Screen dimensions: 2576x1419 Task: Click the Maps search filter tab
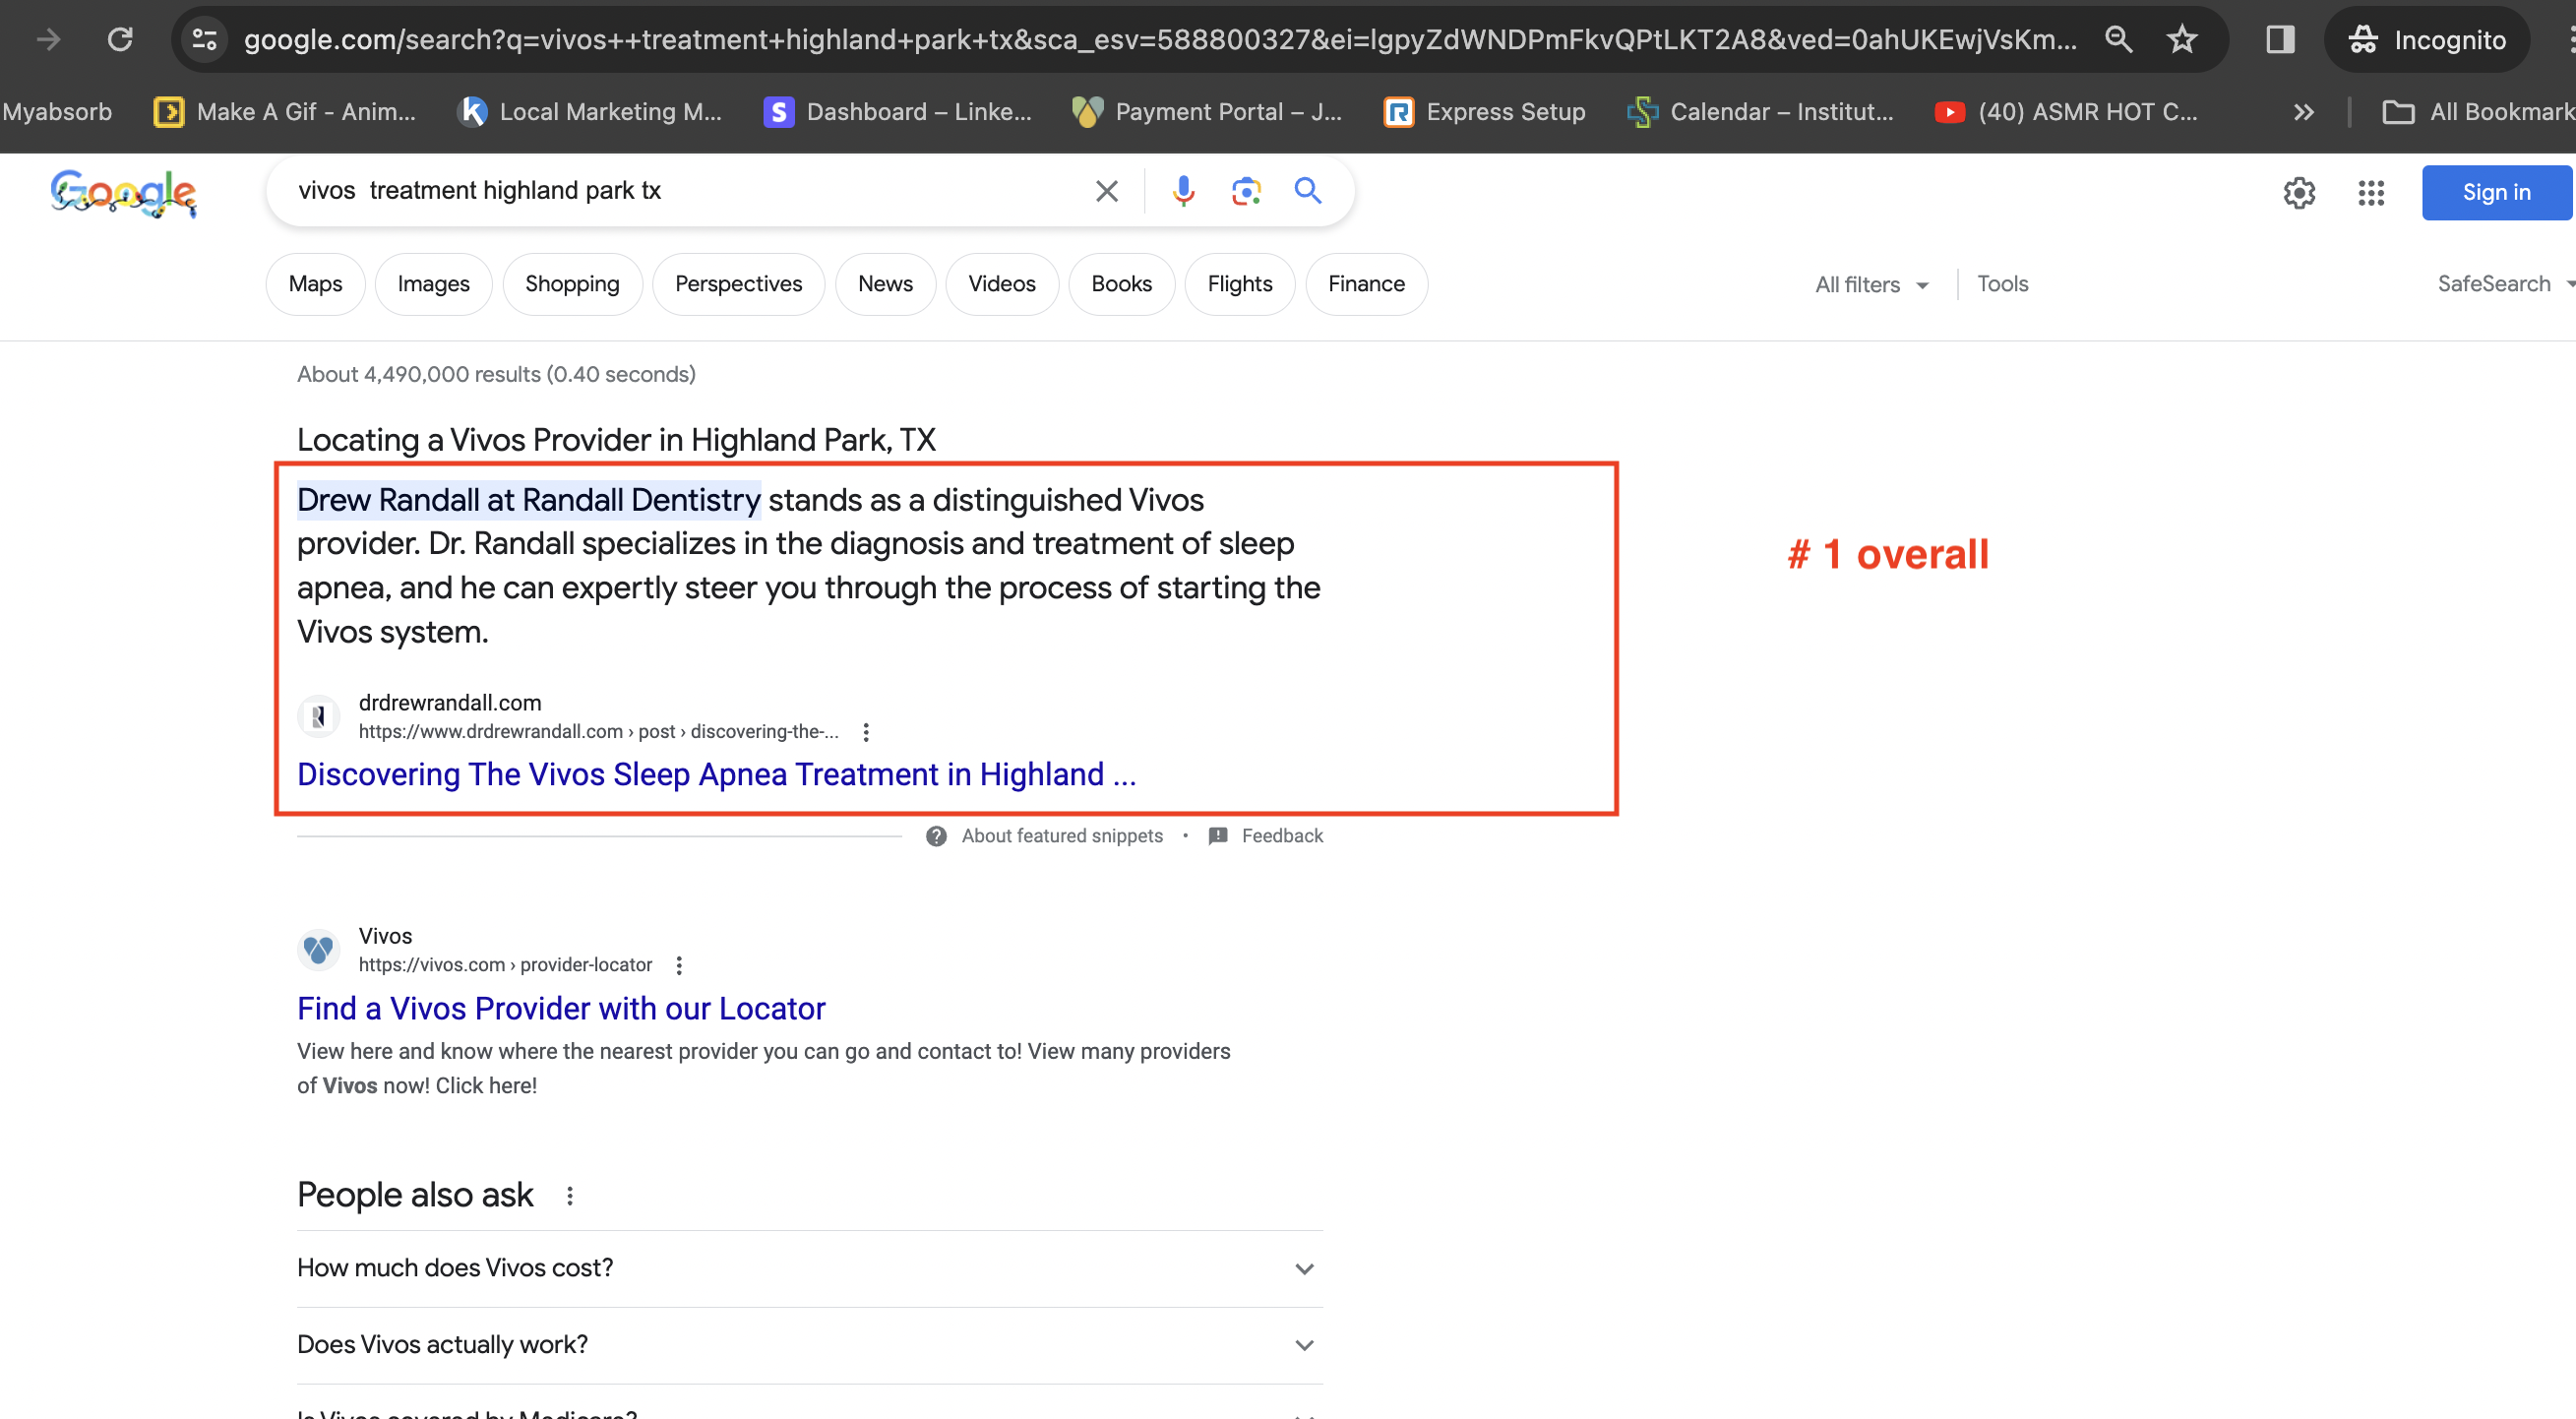coord(314,283)
